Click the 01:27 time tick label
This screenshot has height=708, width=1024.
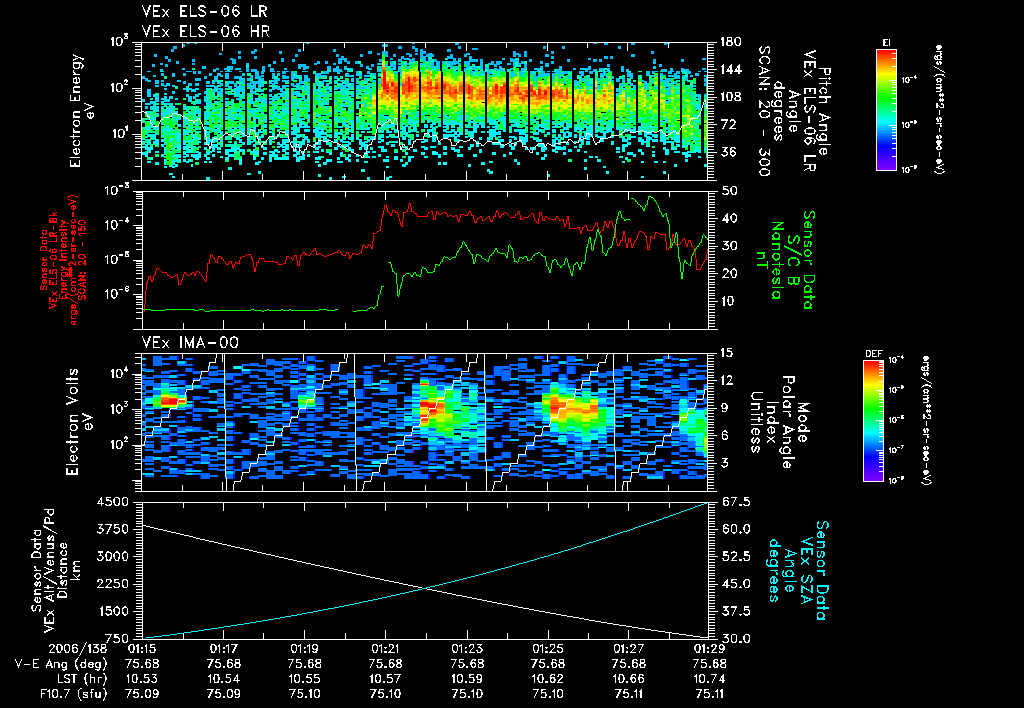[628, 649]
